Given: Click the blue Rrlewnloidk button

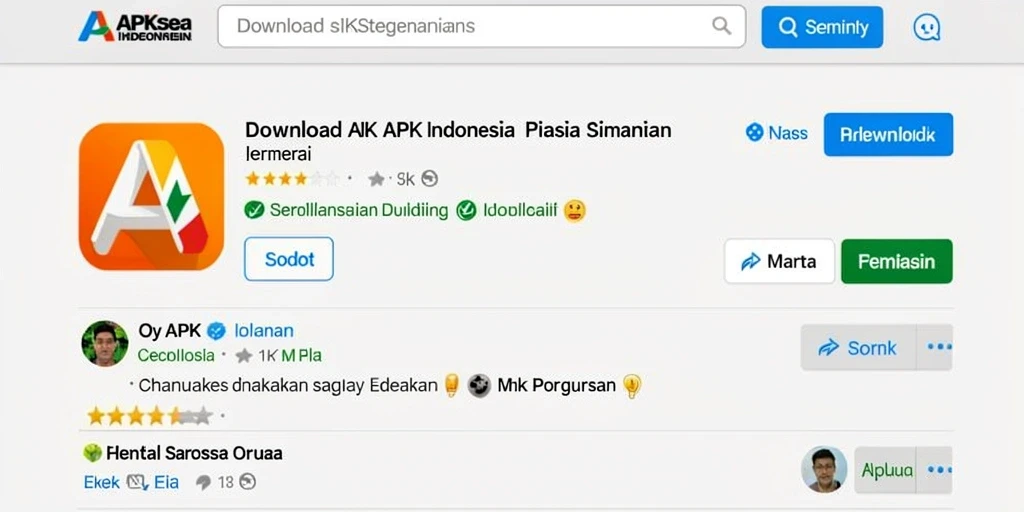Looking at the screenshot, I should (x=888, y=135).
